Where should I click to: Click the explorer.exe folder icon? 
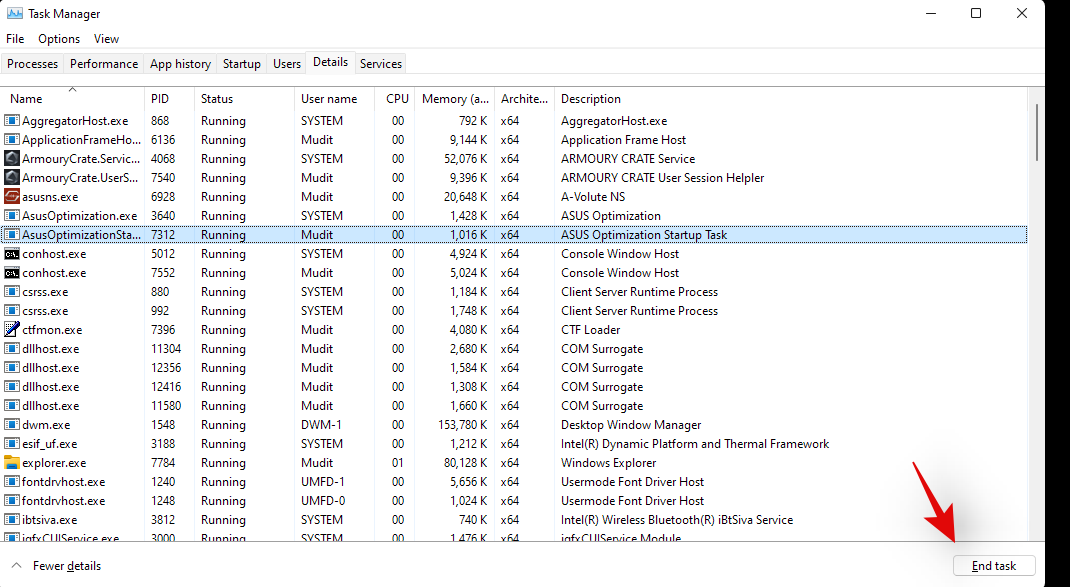click(12, 463)
